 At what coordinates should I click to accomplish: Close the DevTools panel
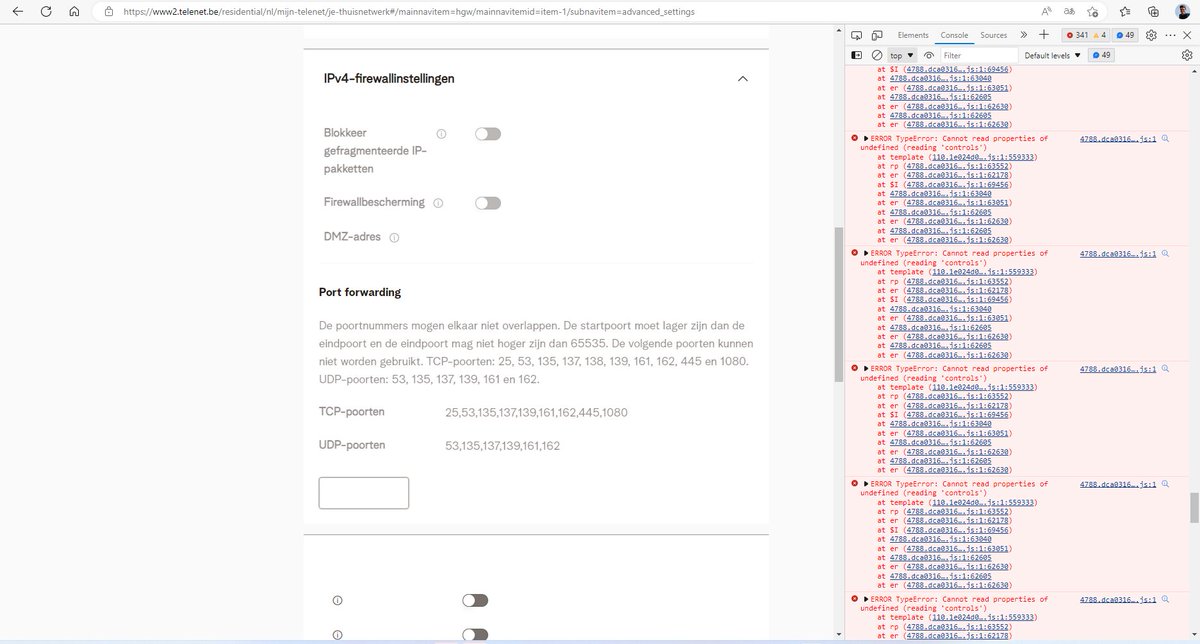click(x=1189, y=35)
